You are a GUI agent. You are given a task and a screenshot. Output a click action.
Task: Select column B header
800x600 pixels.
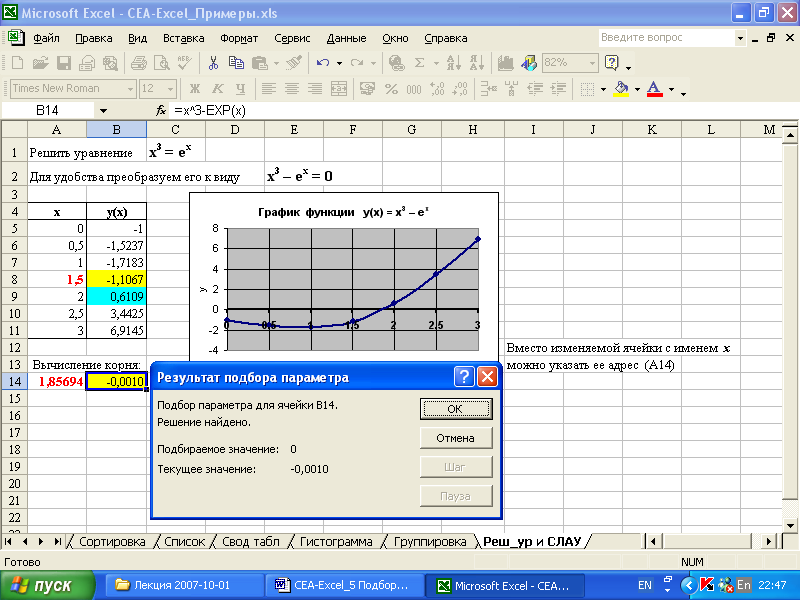116,130
